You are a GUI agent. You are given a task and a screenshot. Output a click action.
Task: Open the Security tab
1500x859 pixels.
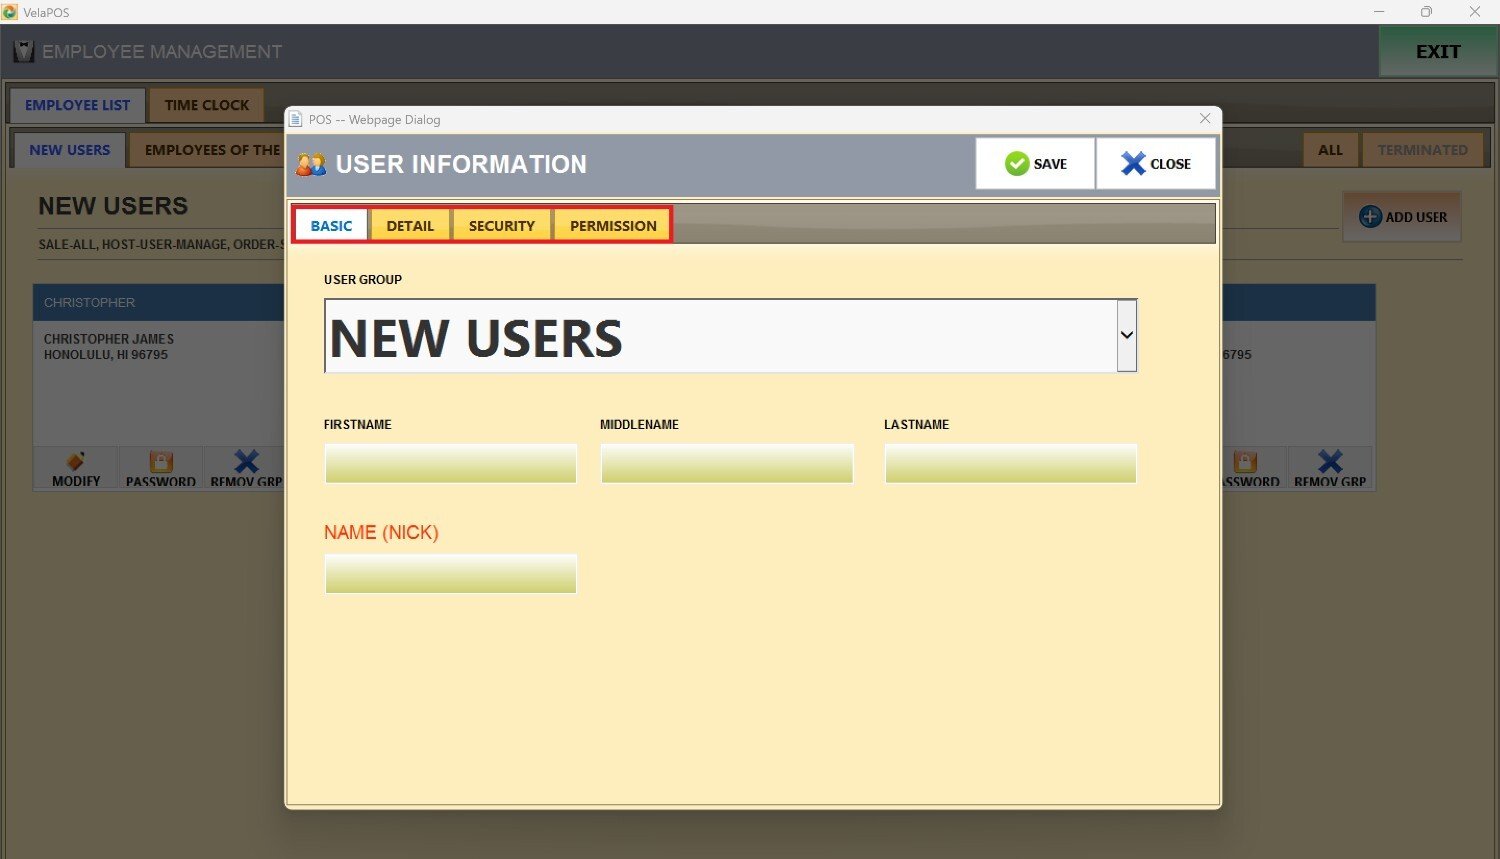pos(501,226)
